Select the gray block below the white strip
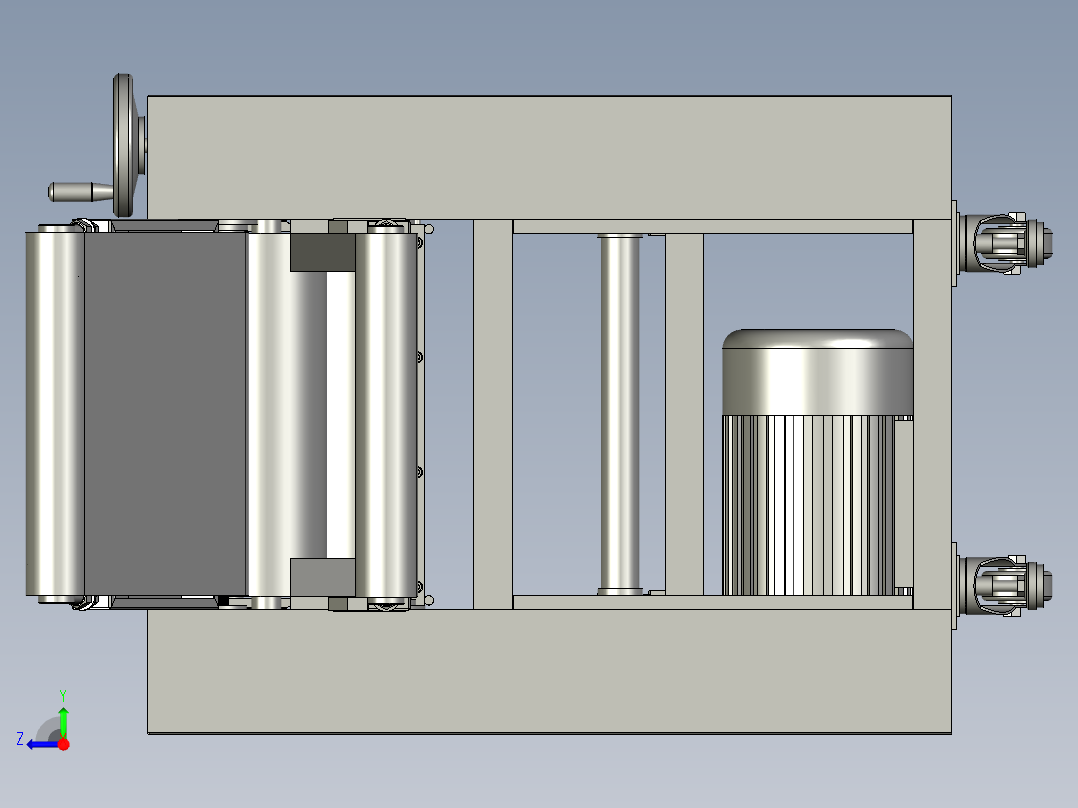The width and height of the screenshot is (1078, 808). [322, 577]
